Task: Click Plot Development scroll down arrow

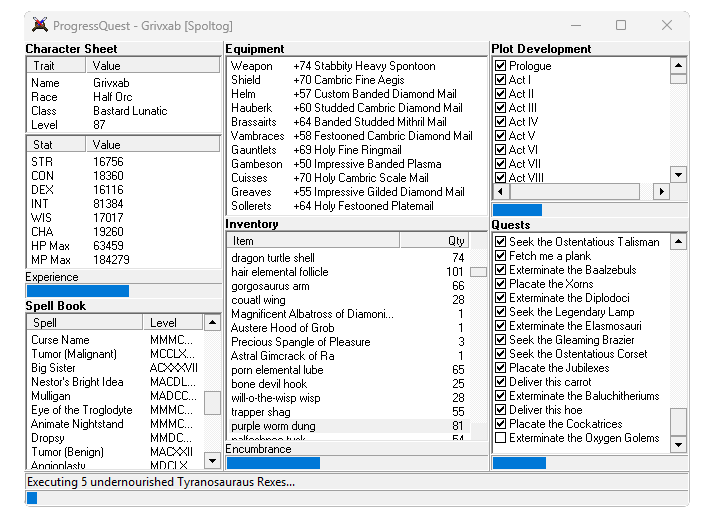Action: (678, 174)
